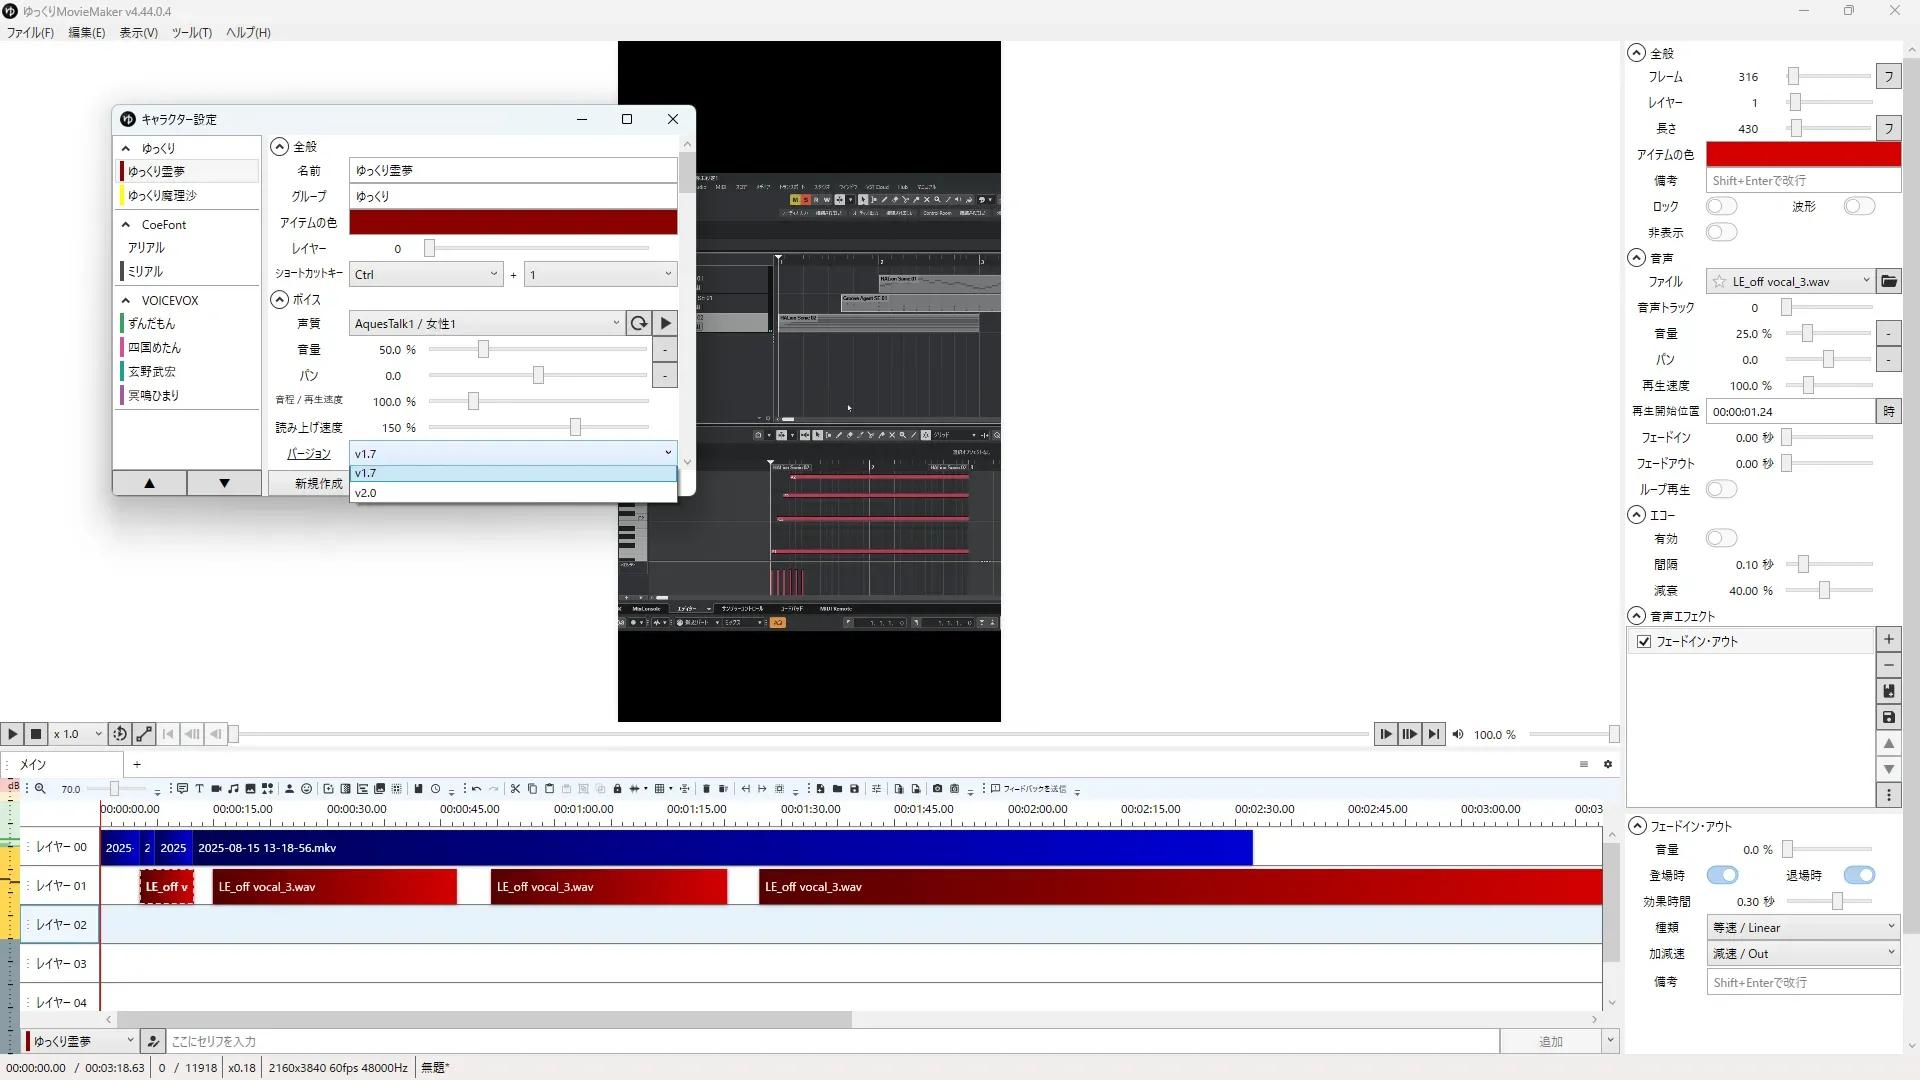Click the refresh voice icon beside AquesTalk1
The height and width of the screenshot is (1080, 1920).
(638, 323)
